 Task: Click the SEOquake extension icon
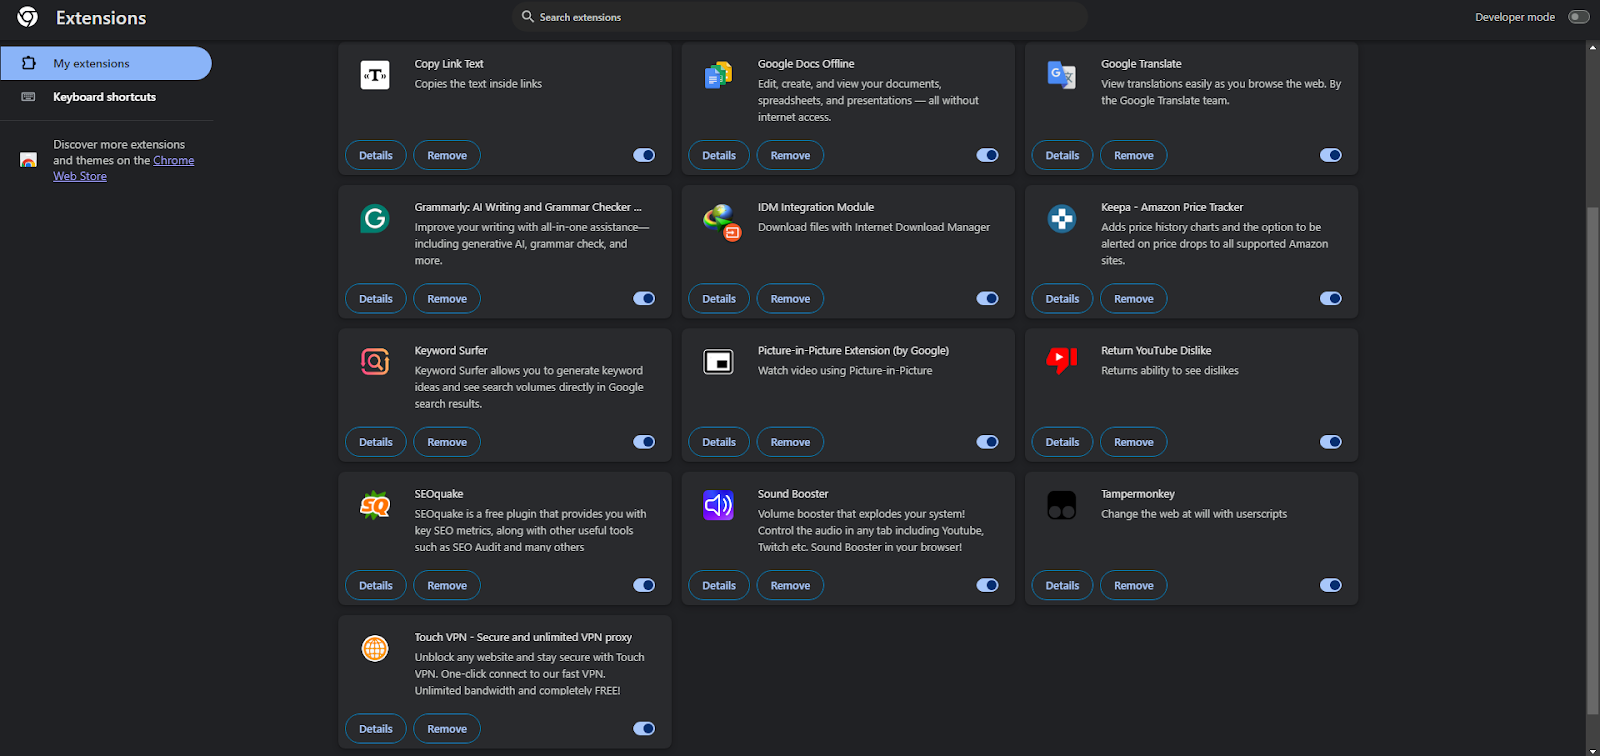(x=375, y=505)
